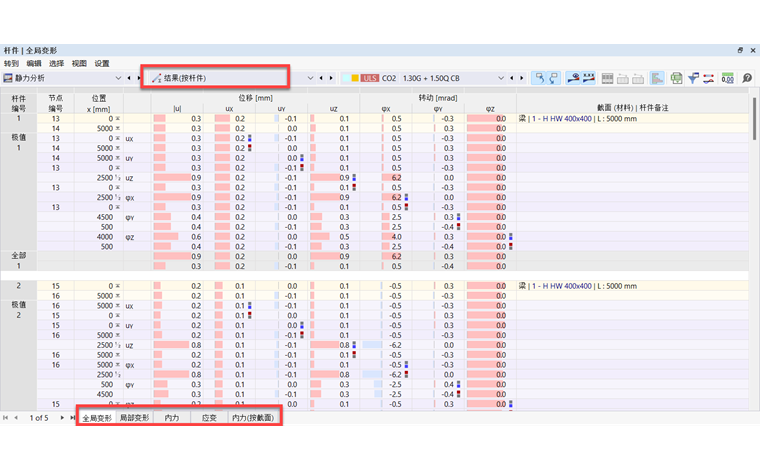Click the φx value 4.0 in member 1 φz row
Image resolution: width=760 pixels, height=470 pixels.
tap(396, 237)
